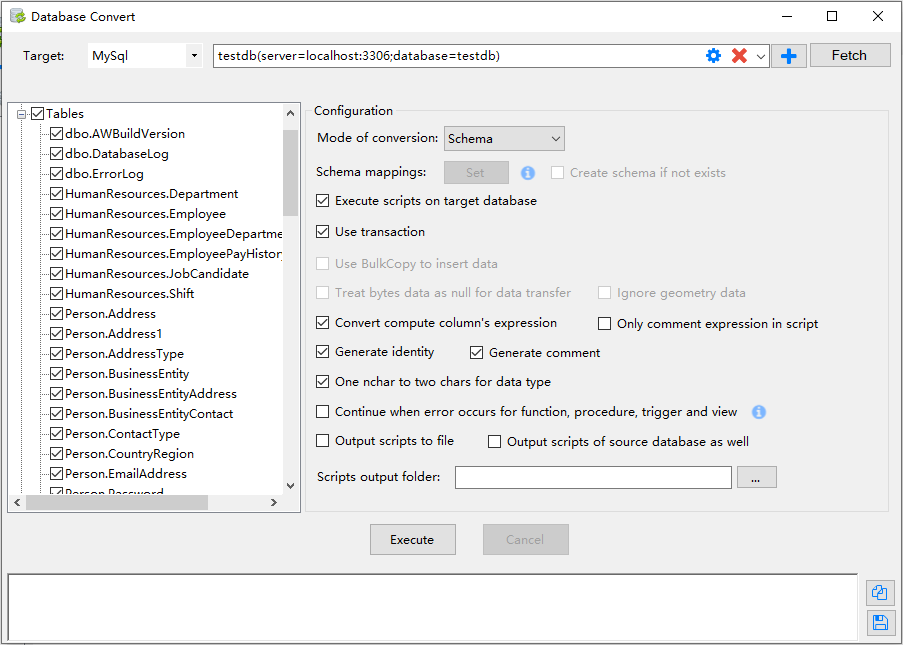Toggle Convert compute column's expression
The height and width of the screenshot is (645, 903).
coord(322,323)
